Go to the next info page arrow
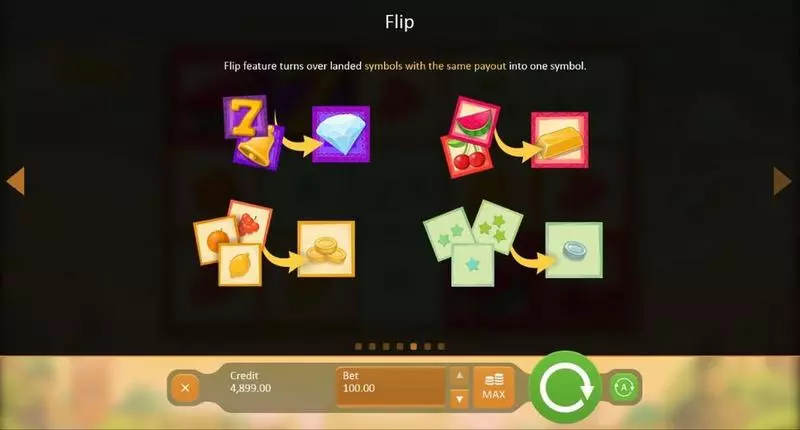 coord(782,181)
